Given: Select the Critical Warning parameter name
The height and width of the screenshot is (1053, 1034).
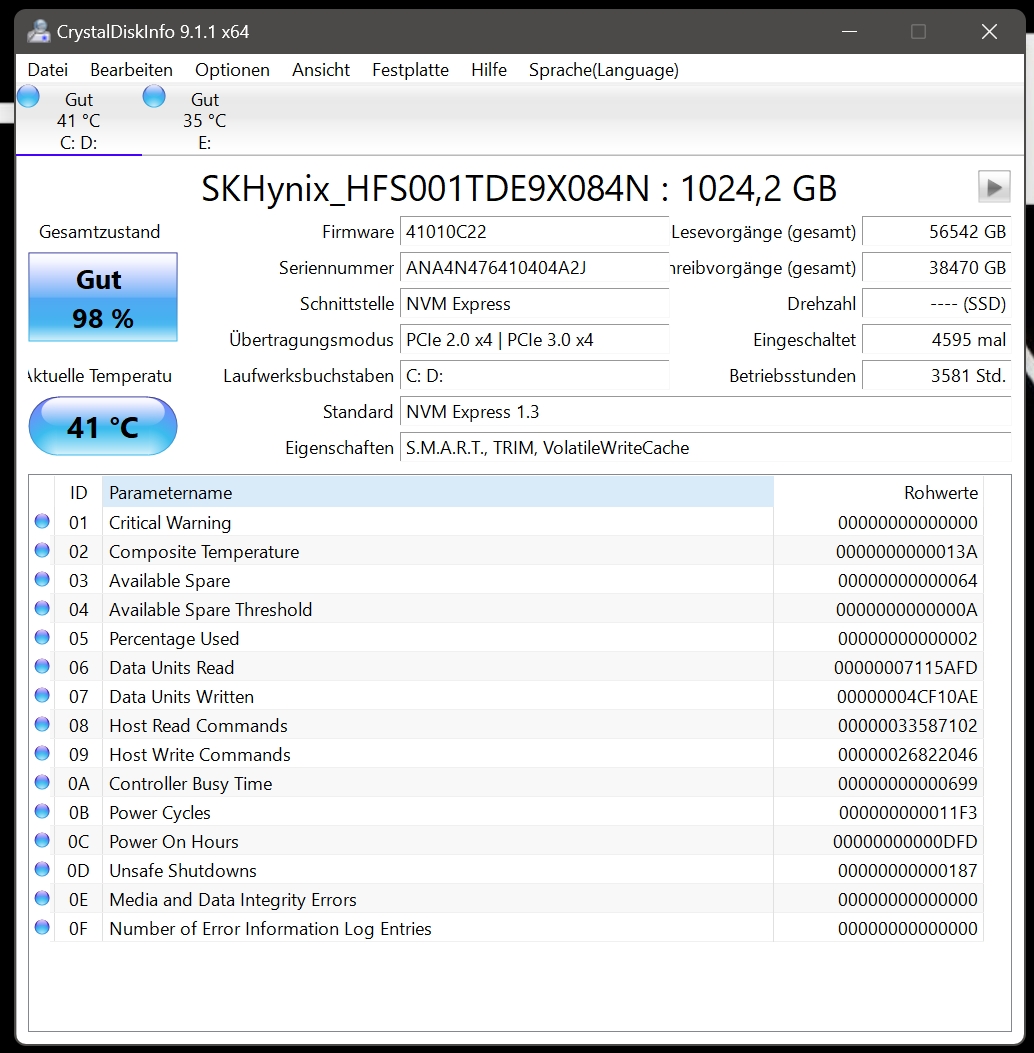Looking at the screenshot, I should (x=170, y=522).
